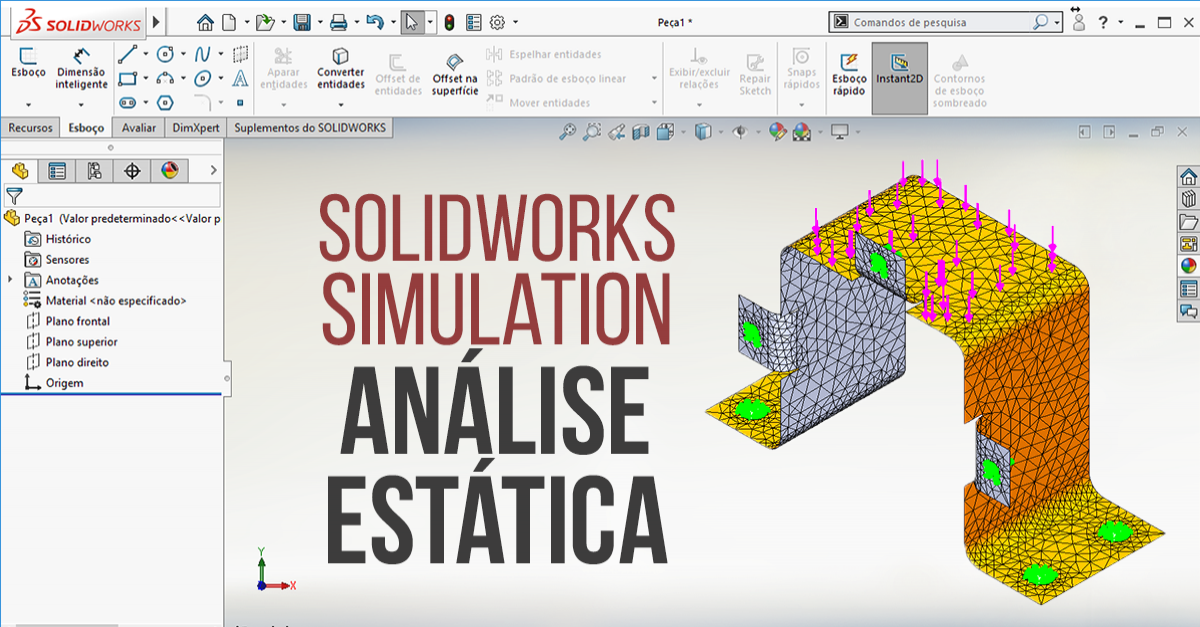The height and width of the screenshot is (627, 1200).
Task: Toggle the filter icon in feature tree
Action: (13, 196)
